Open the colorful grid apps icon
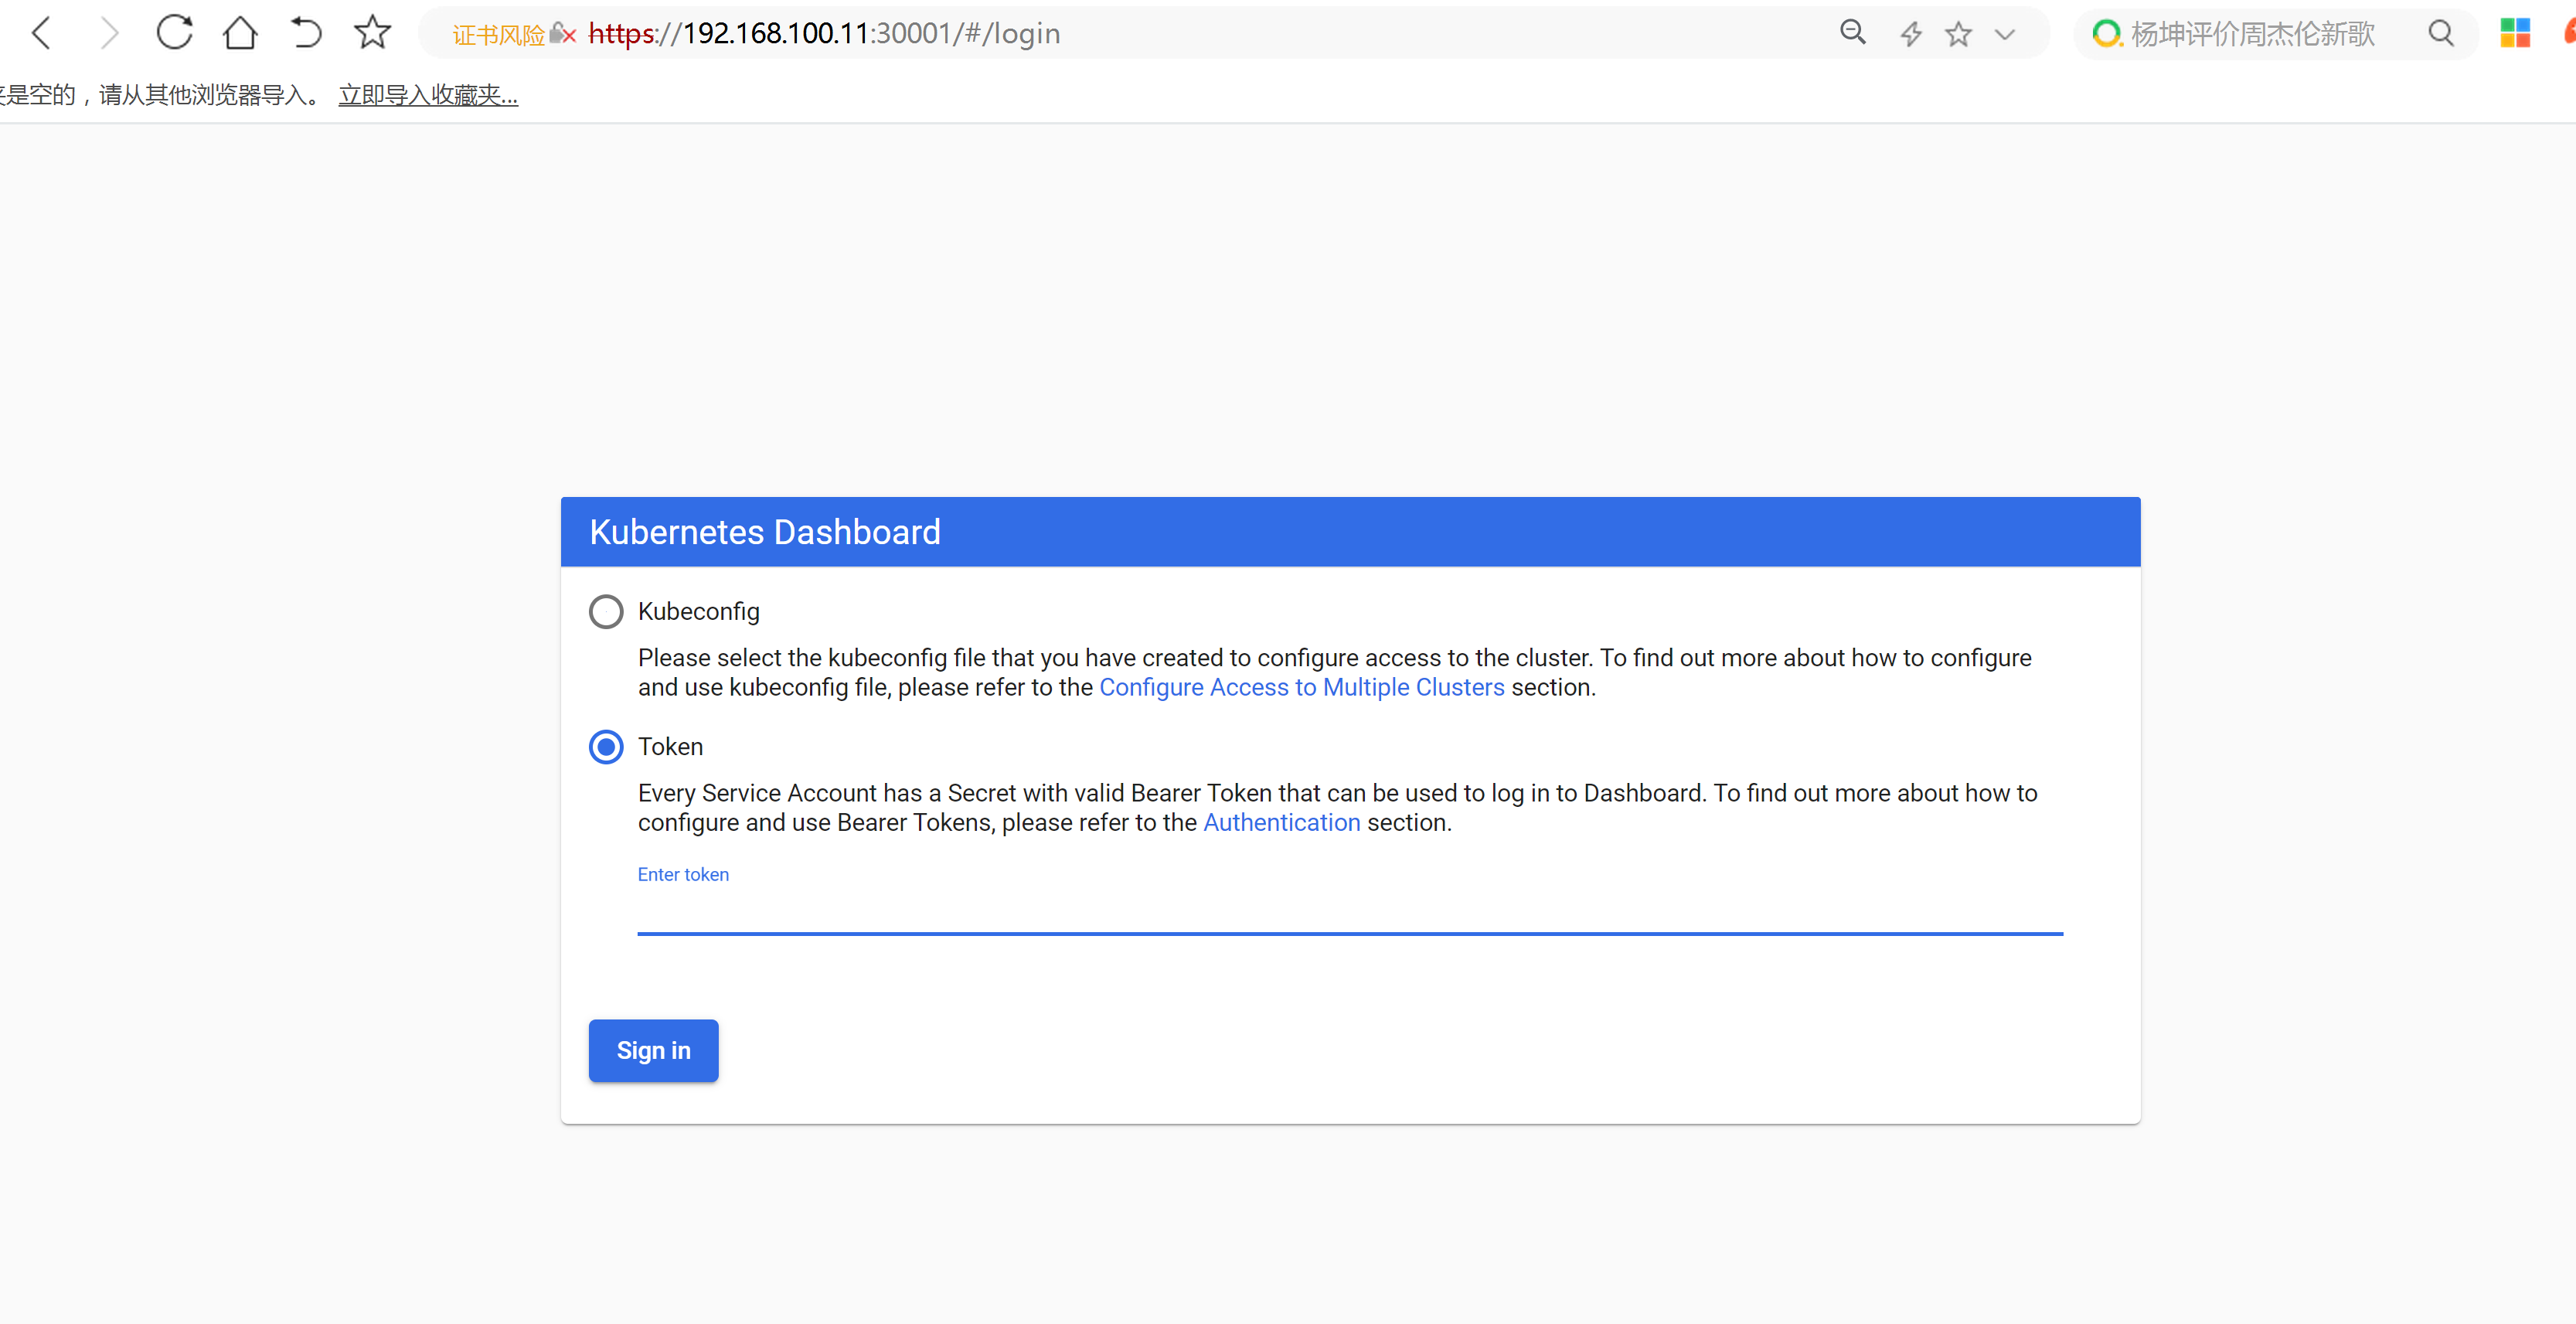Screen dimensions: 2576x1324 (x=2515, y=33)
